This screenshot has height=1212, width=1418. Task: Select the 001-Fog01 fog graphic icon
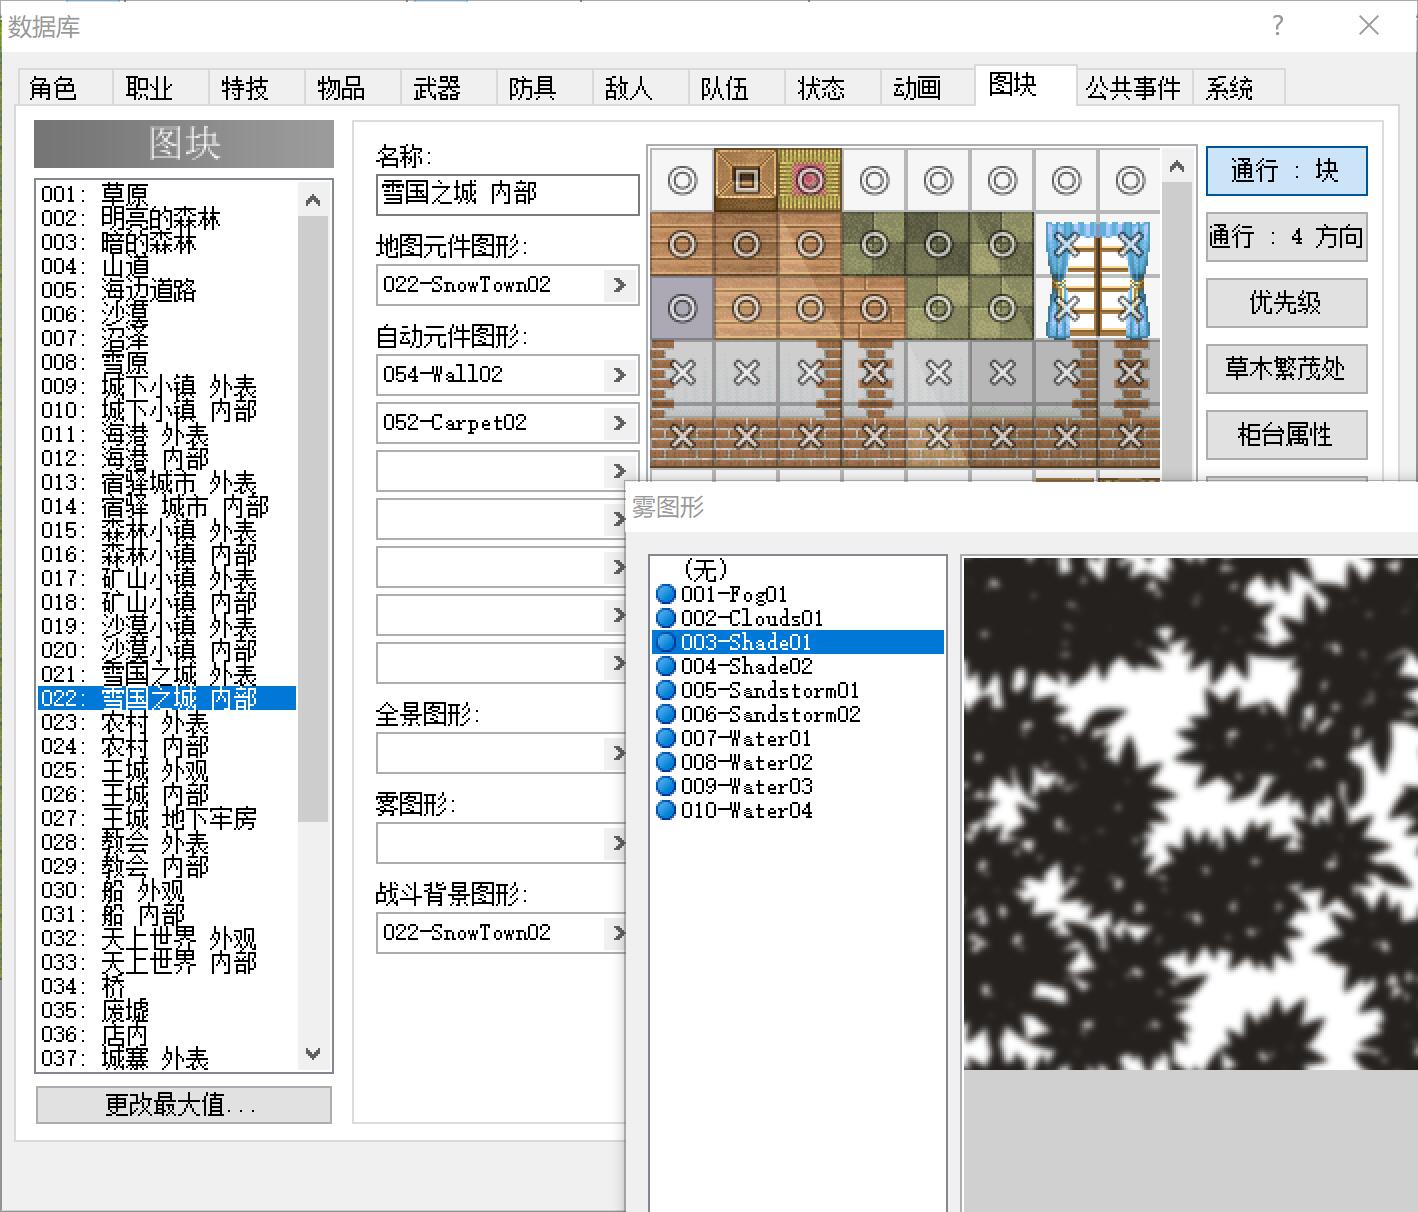(666, 594)
